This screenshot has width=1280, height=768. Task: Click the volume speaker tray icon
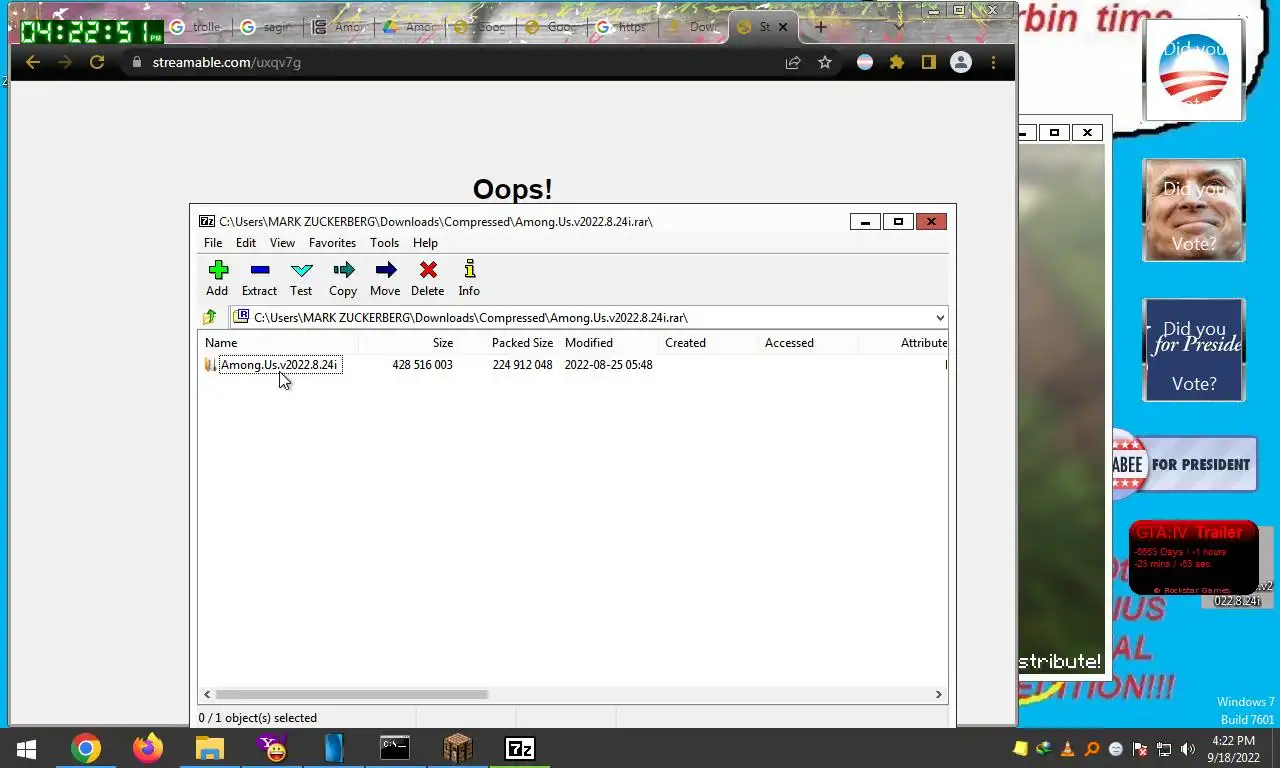pyautogui.click(x=1188, y=749)
